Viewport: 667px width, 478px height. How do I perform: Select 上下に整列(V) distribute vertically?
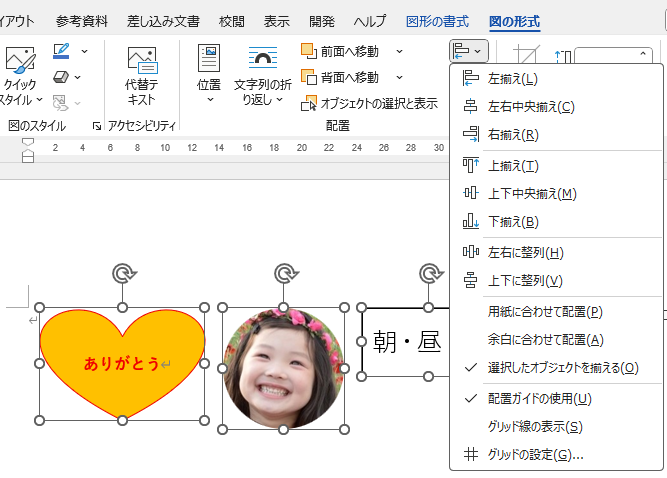pyautogui.click(x=556, y=281)
